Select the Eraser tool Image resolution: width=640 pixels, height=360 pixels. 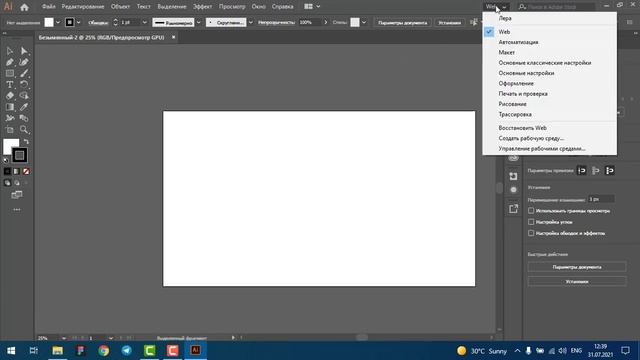(10, 96)
